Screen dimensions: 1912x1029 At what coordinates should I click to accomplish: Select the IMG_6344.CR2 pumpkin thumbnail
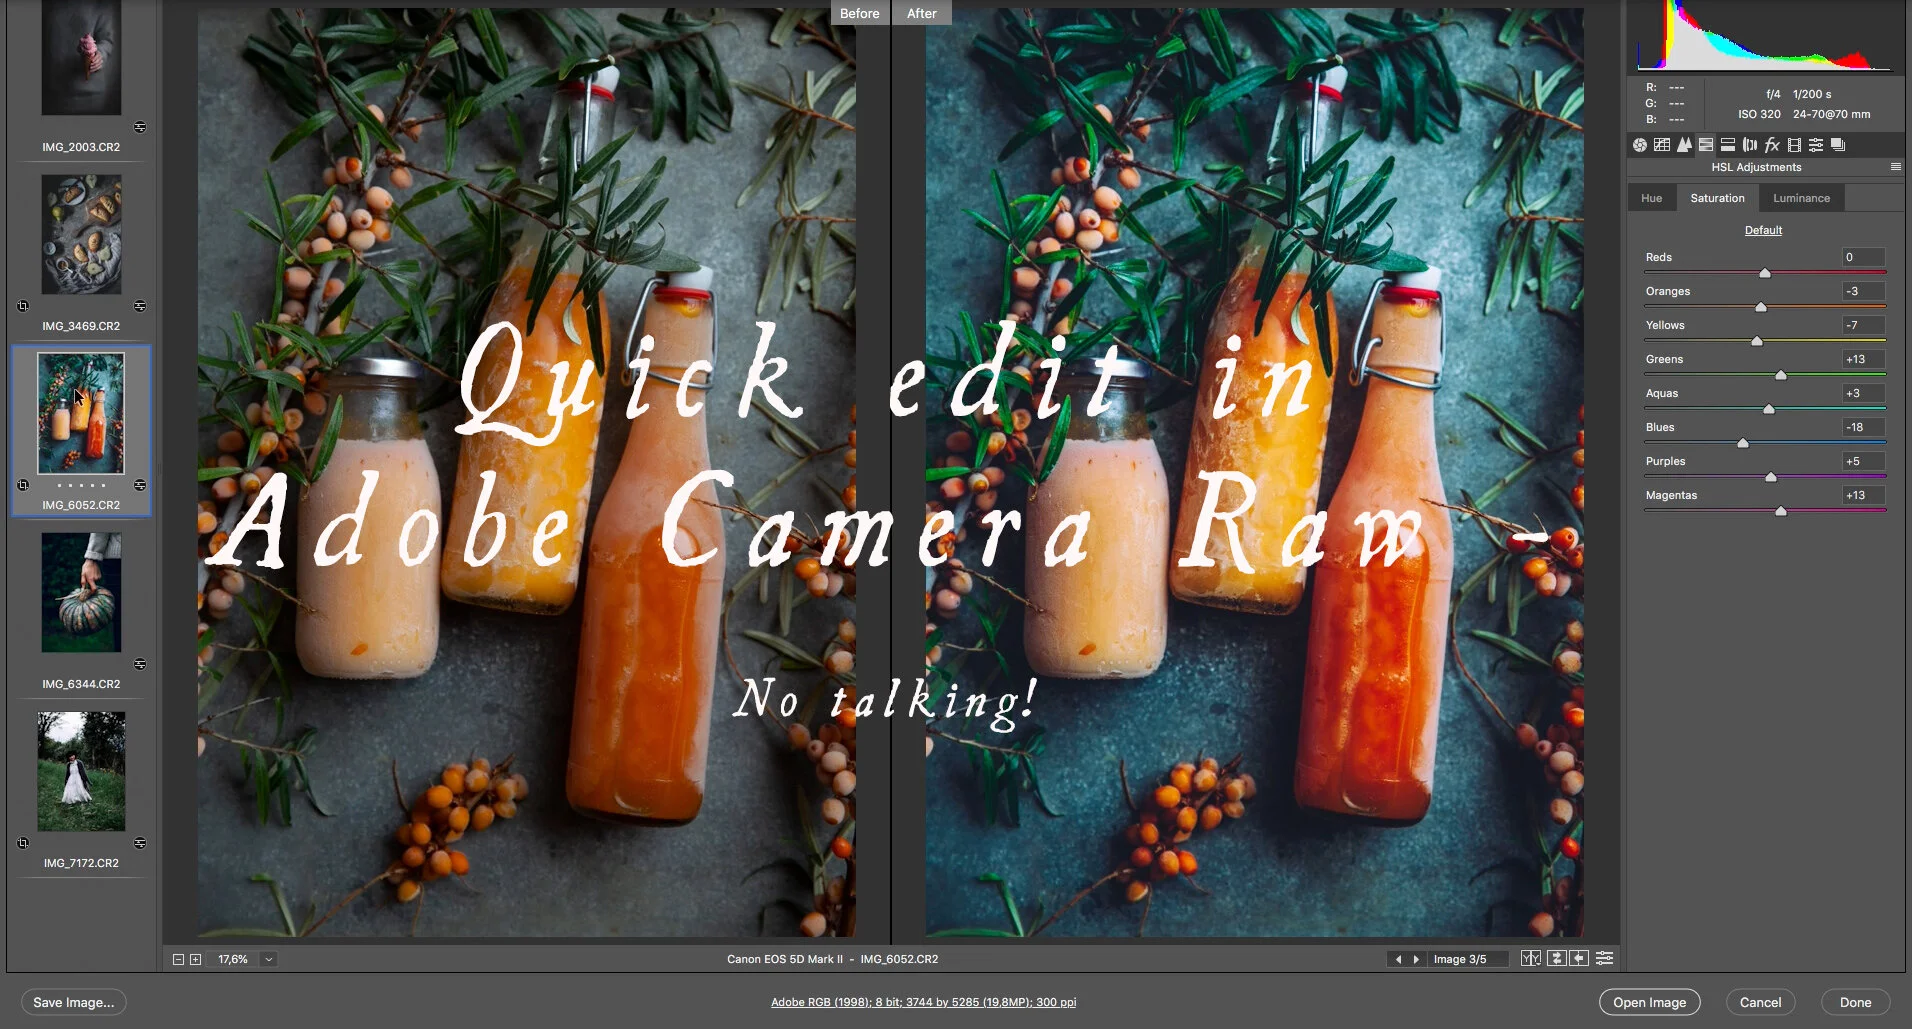point(81,592)
